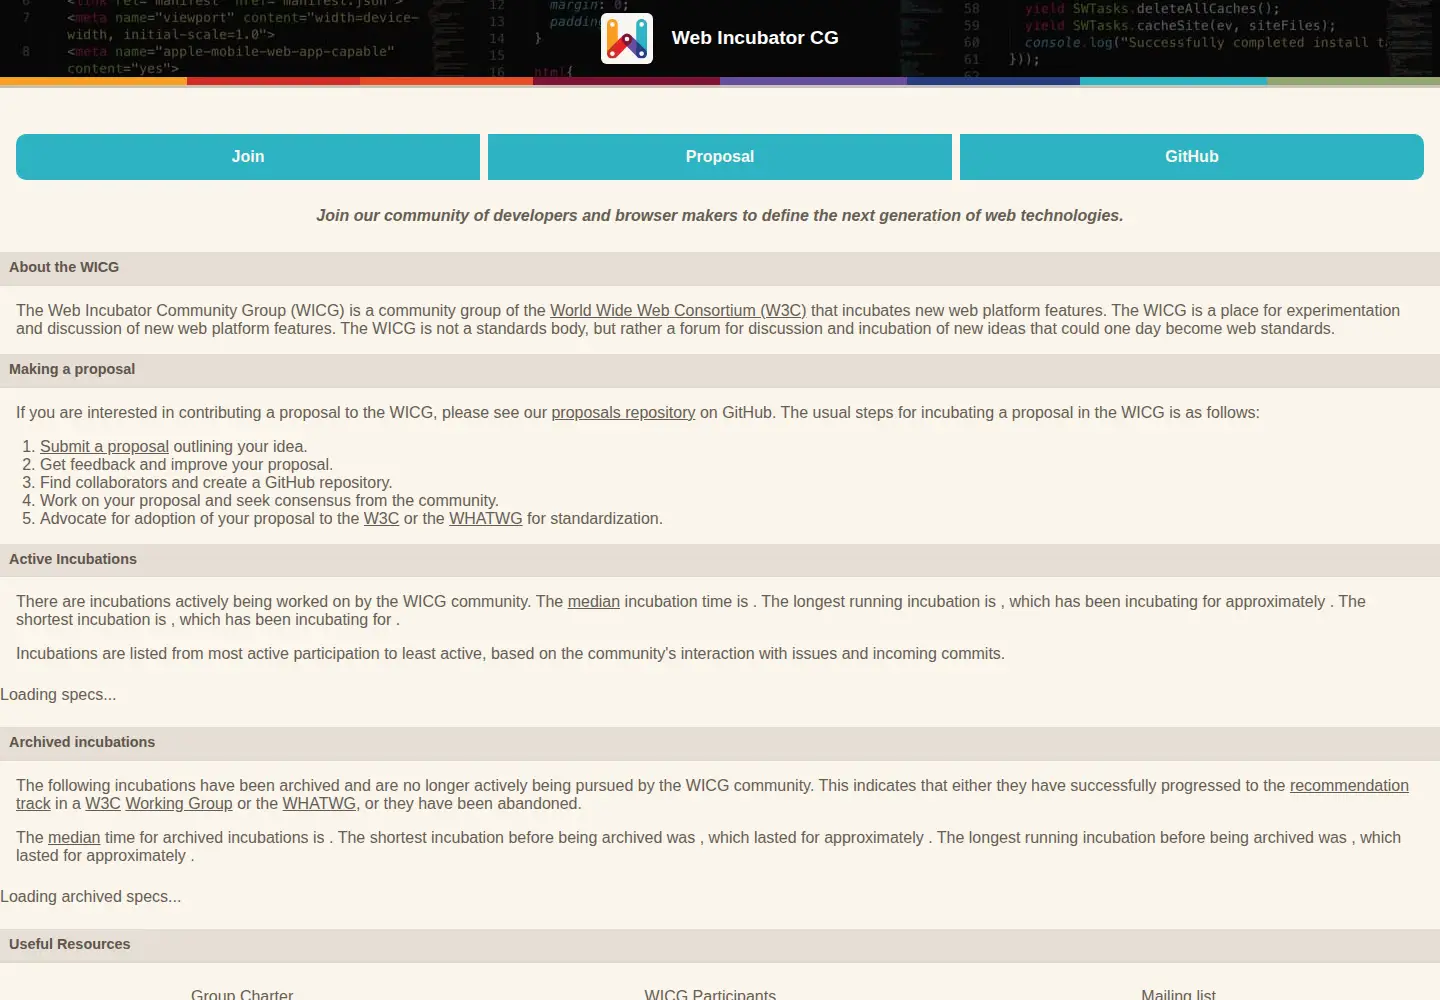Click the Archived incubations heading

[82, 742]
